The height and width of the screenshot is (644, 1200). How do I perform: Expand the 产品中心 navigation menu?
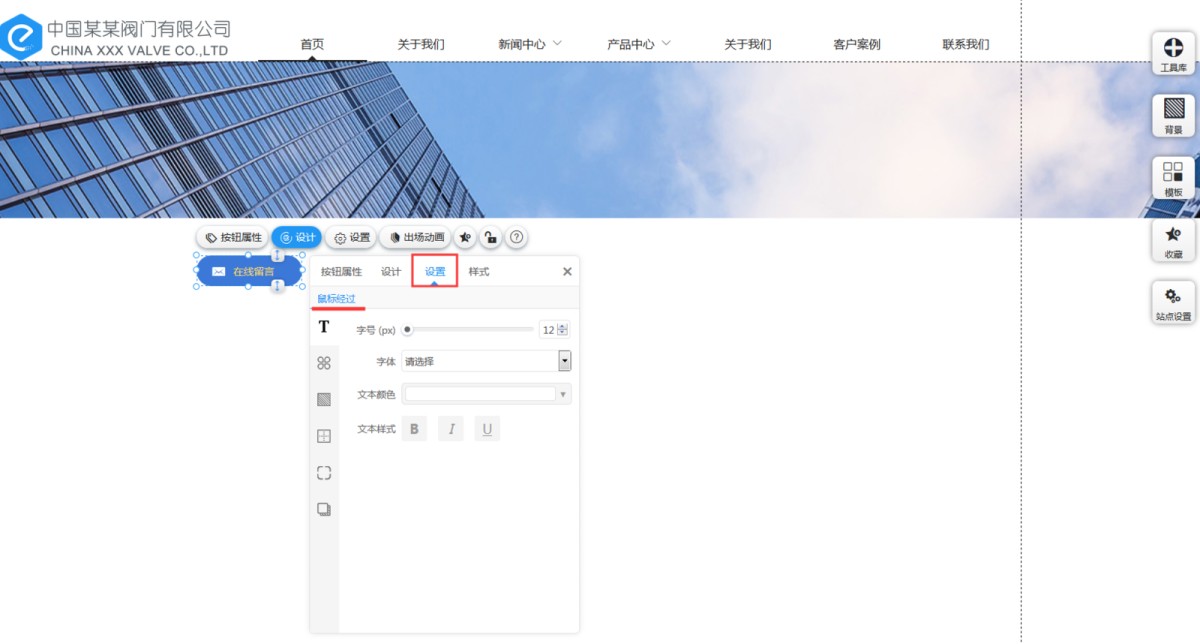point(639,44)
